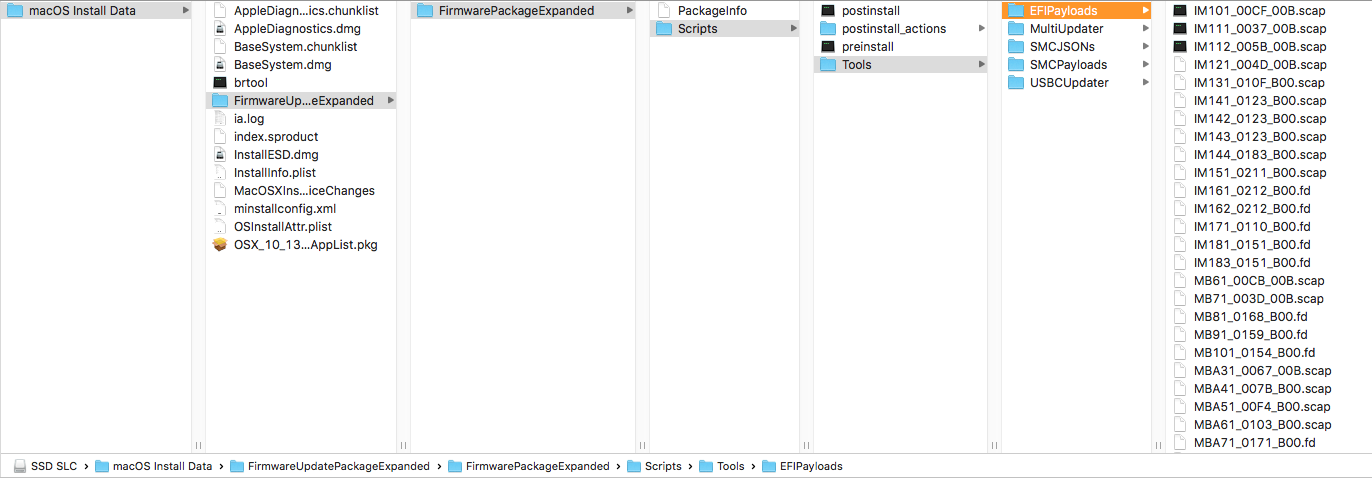Click the minstallconfig.xml file icon
This screenshot has width=1372, height=478.
pos(220,209)
